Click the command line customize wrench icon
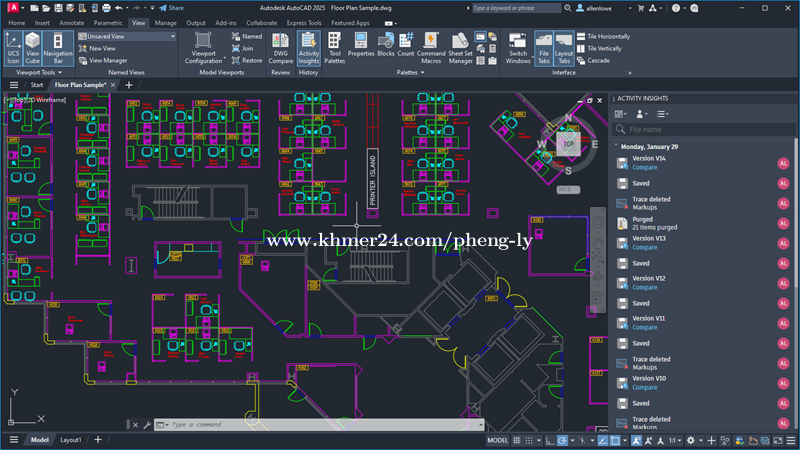 click(x=147, y=424)
